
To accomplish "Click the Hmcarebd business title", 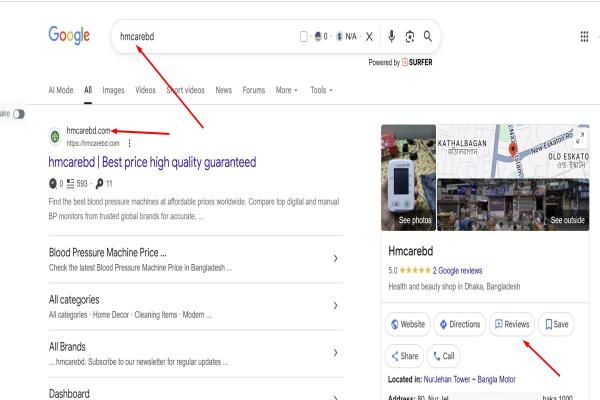I will point(411,251).
